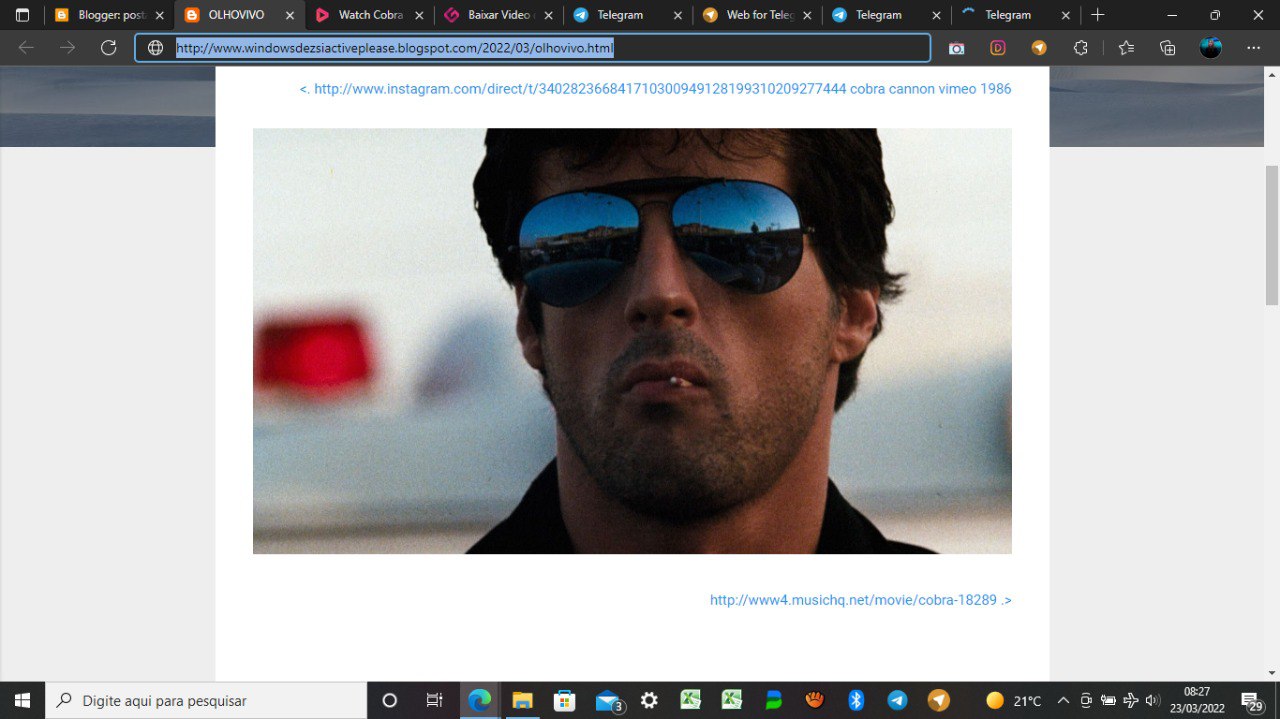Close the OLHOVIVO tab
The height and width of the screenshot is (719, 1280).
[x=289, y=15]
